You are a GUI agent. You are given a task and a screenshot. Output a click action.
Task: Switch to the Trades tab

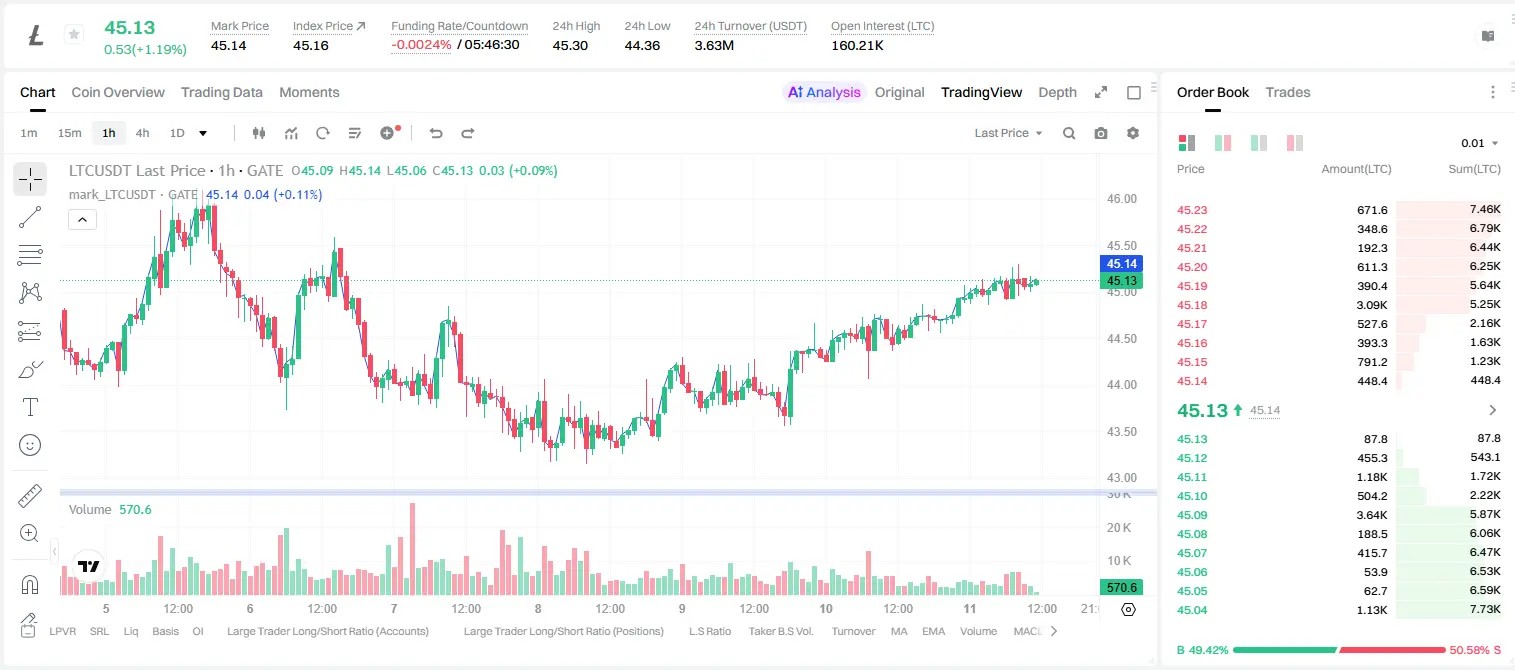click(x=1288, y=92)
